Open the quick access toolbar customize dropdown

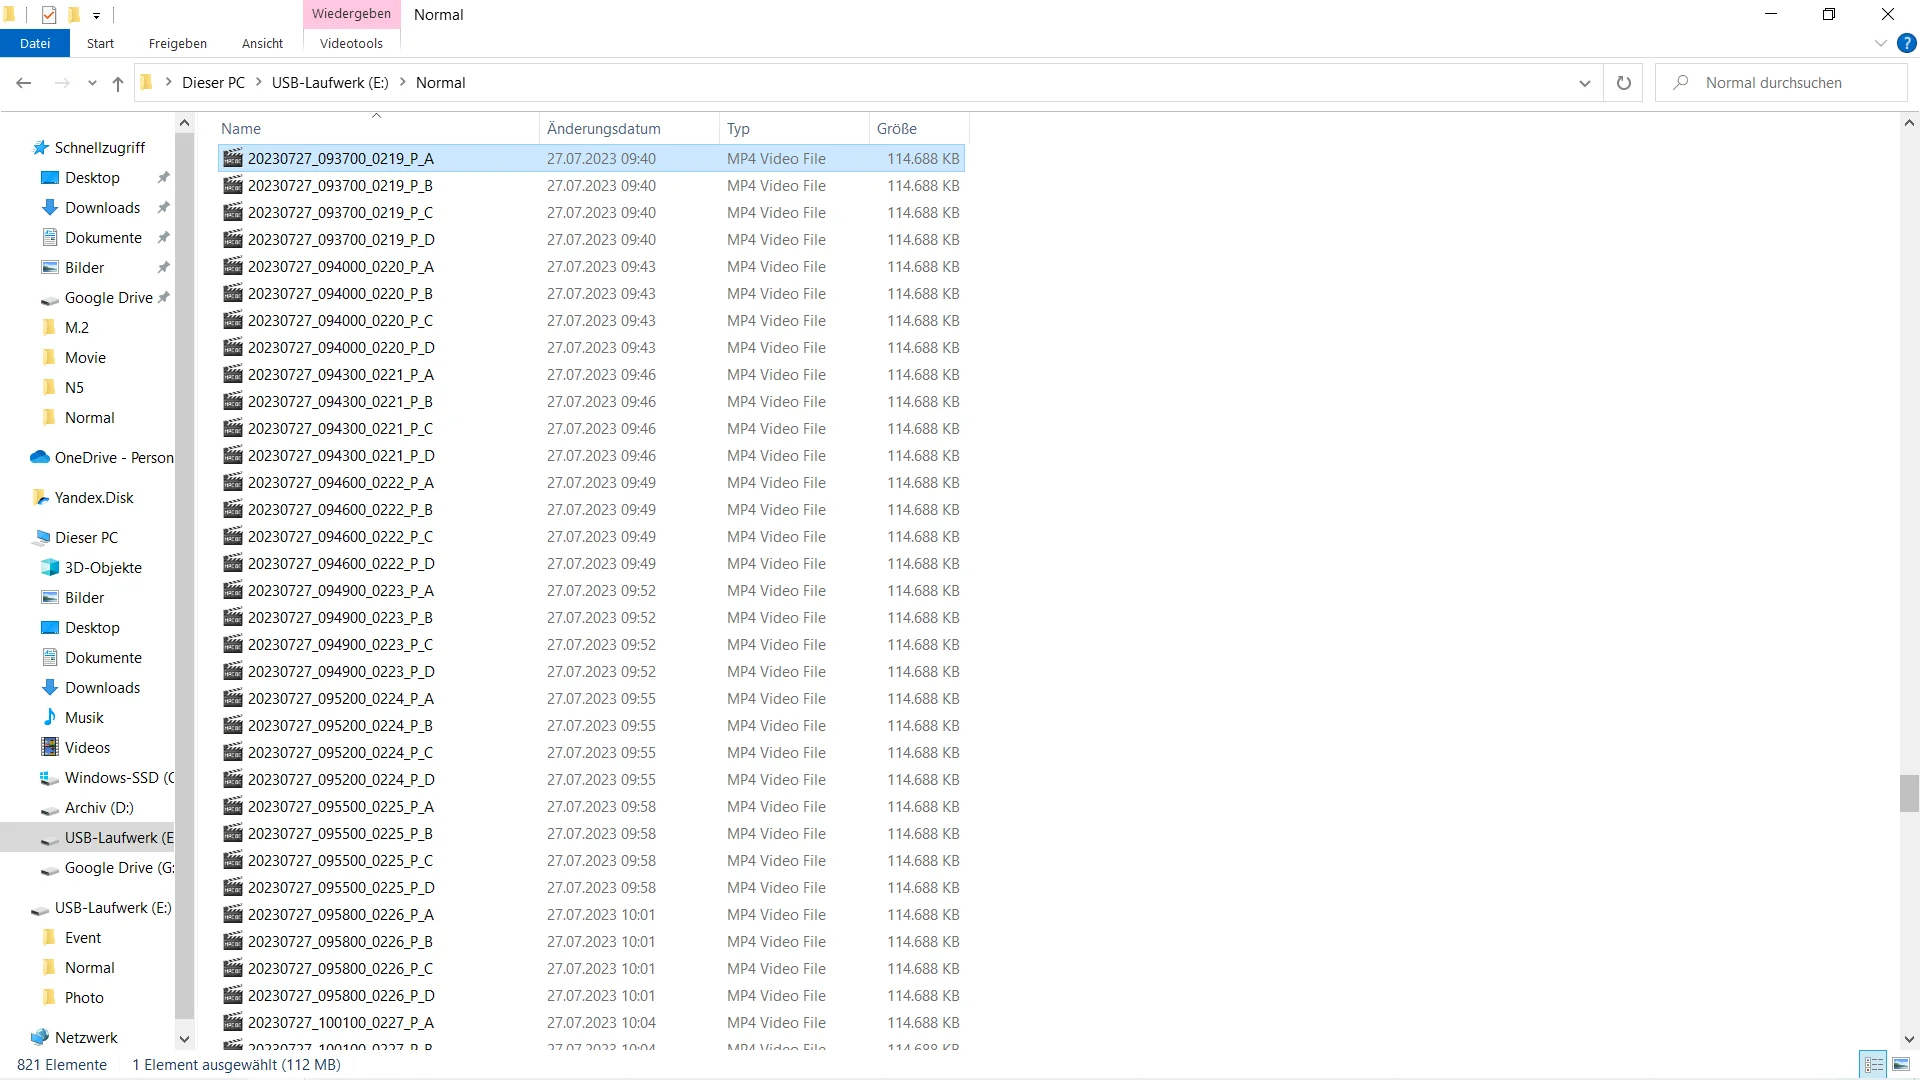[96, 15]
